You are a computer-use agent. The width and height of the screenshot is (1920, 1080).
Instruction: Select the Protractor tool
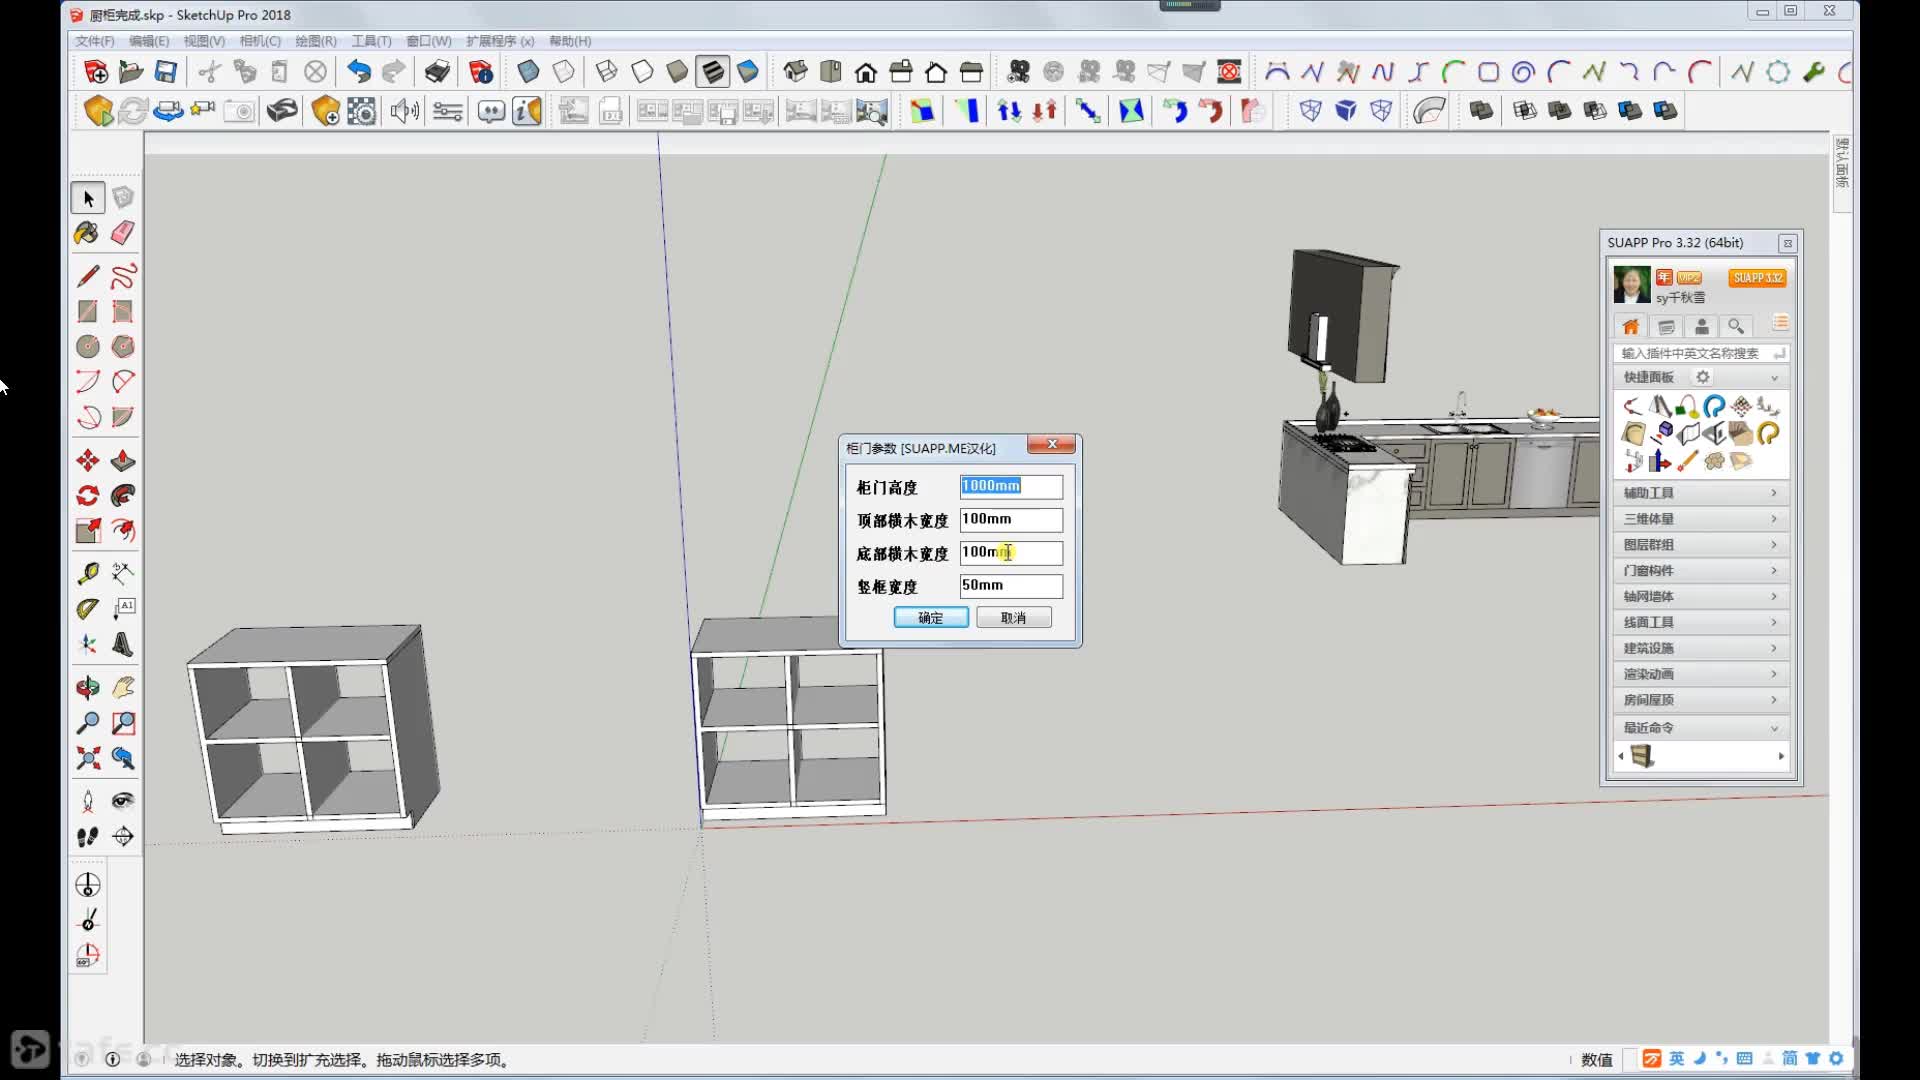87,608
